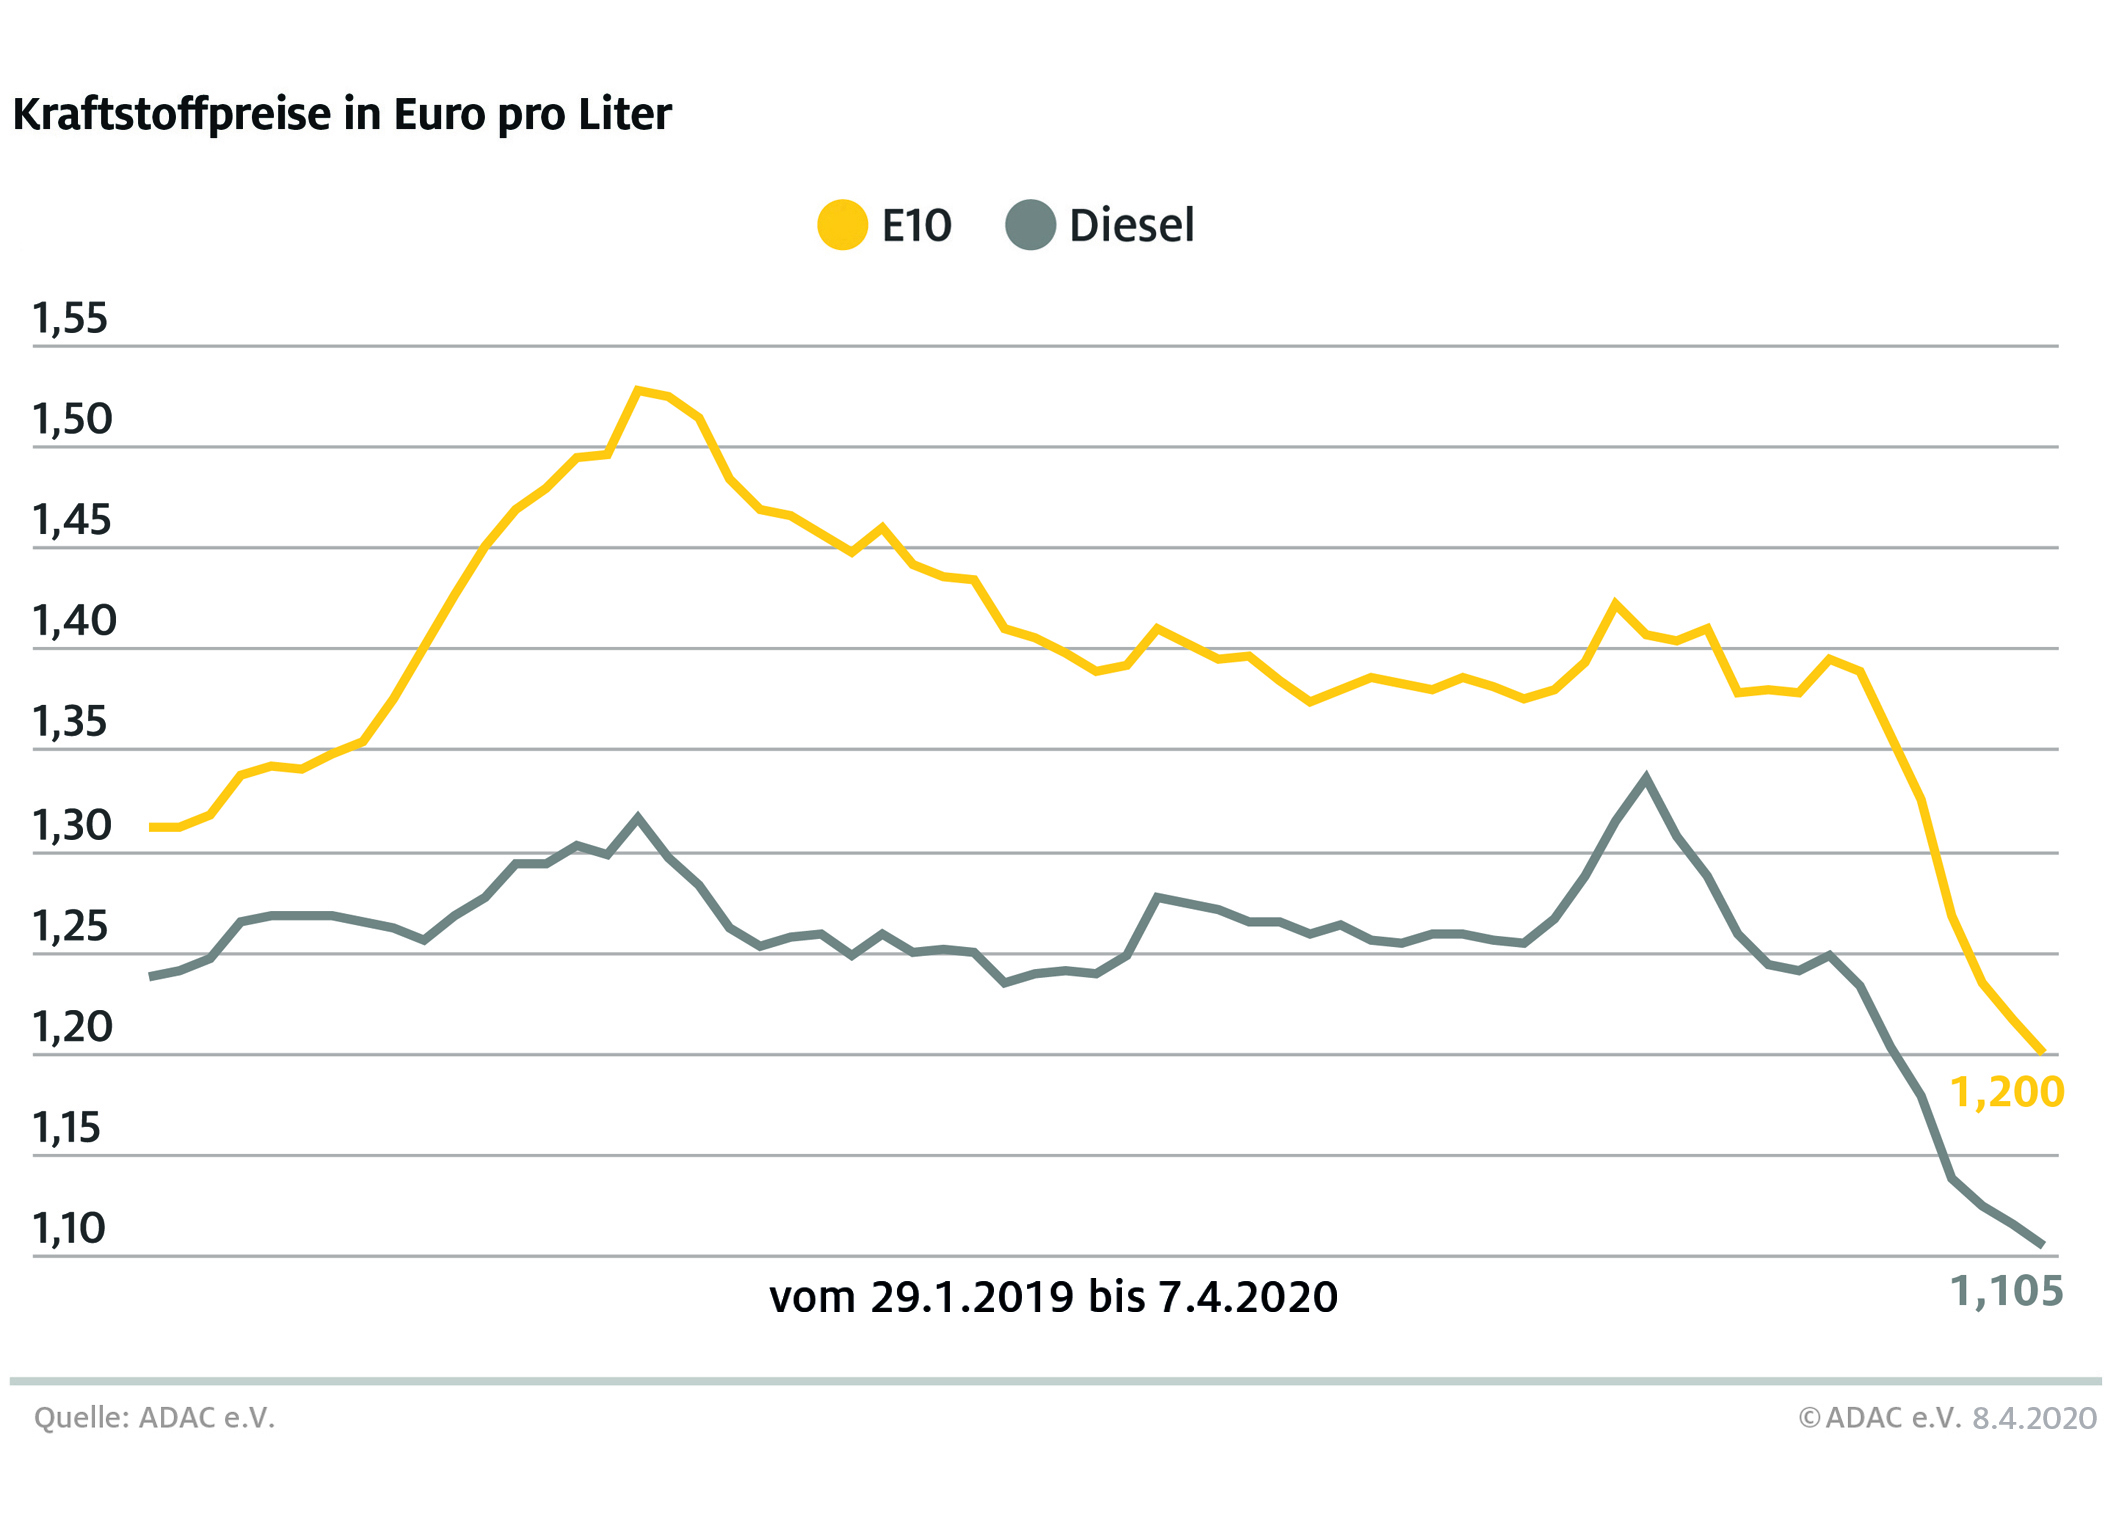Click the gray Diesel legend dot
This screenshot has width=2126, height=1535.
coord(1030,225)
